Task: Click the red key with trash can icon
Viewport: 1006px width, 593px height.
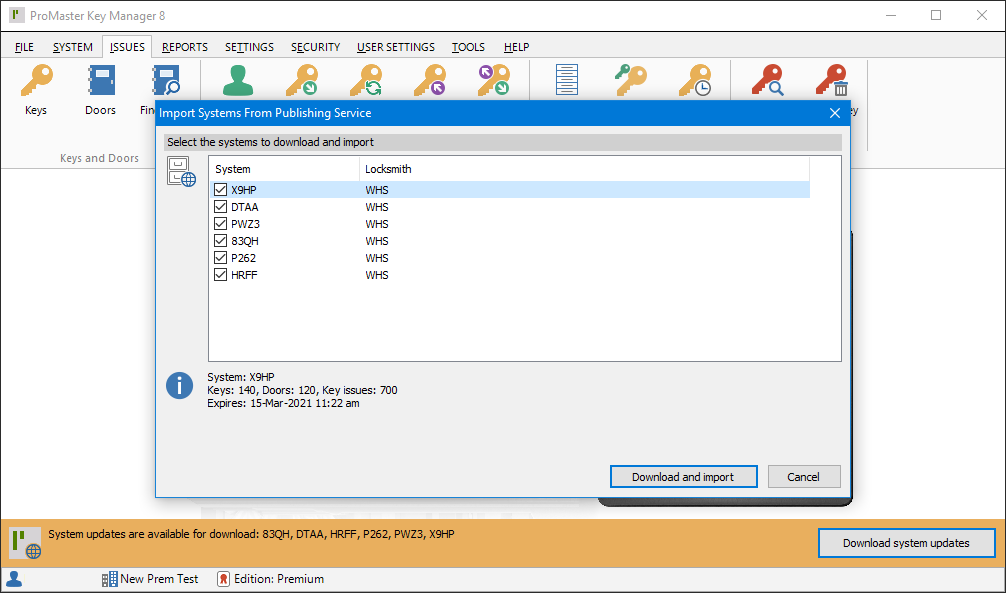Action: coord(832,81)
